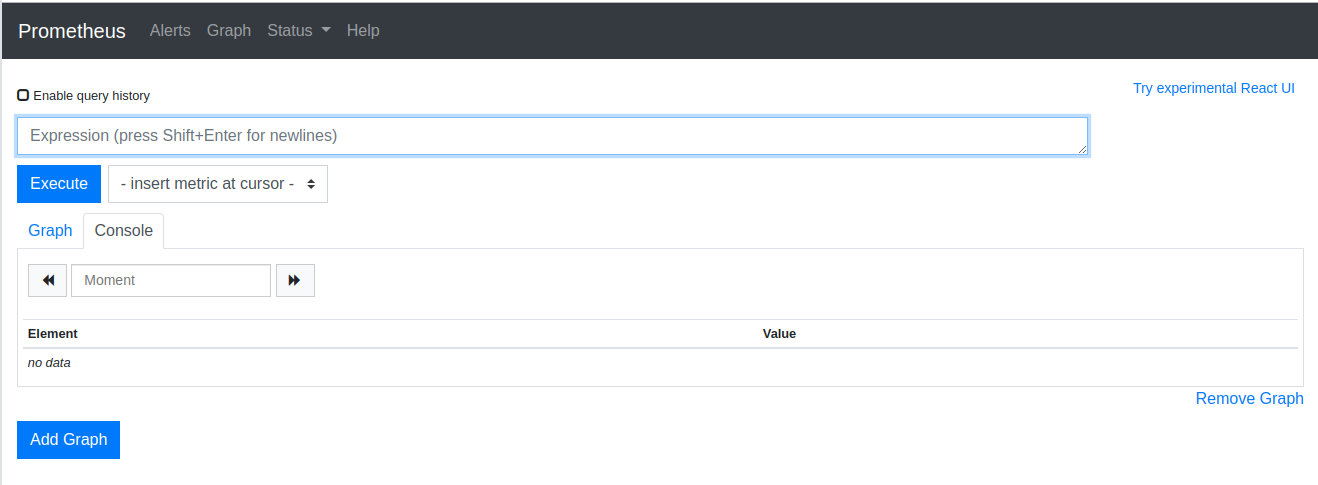Step the evaluation time backward

click(47, 280)
